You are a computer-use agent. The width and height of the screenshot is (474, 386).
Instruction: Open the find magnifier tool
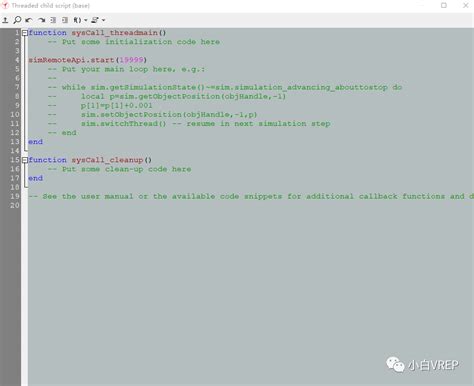[x=17, y=20]
